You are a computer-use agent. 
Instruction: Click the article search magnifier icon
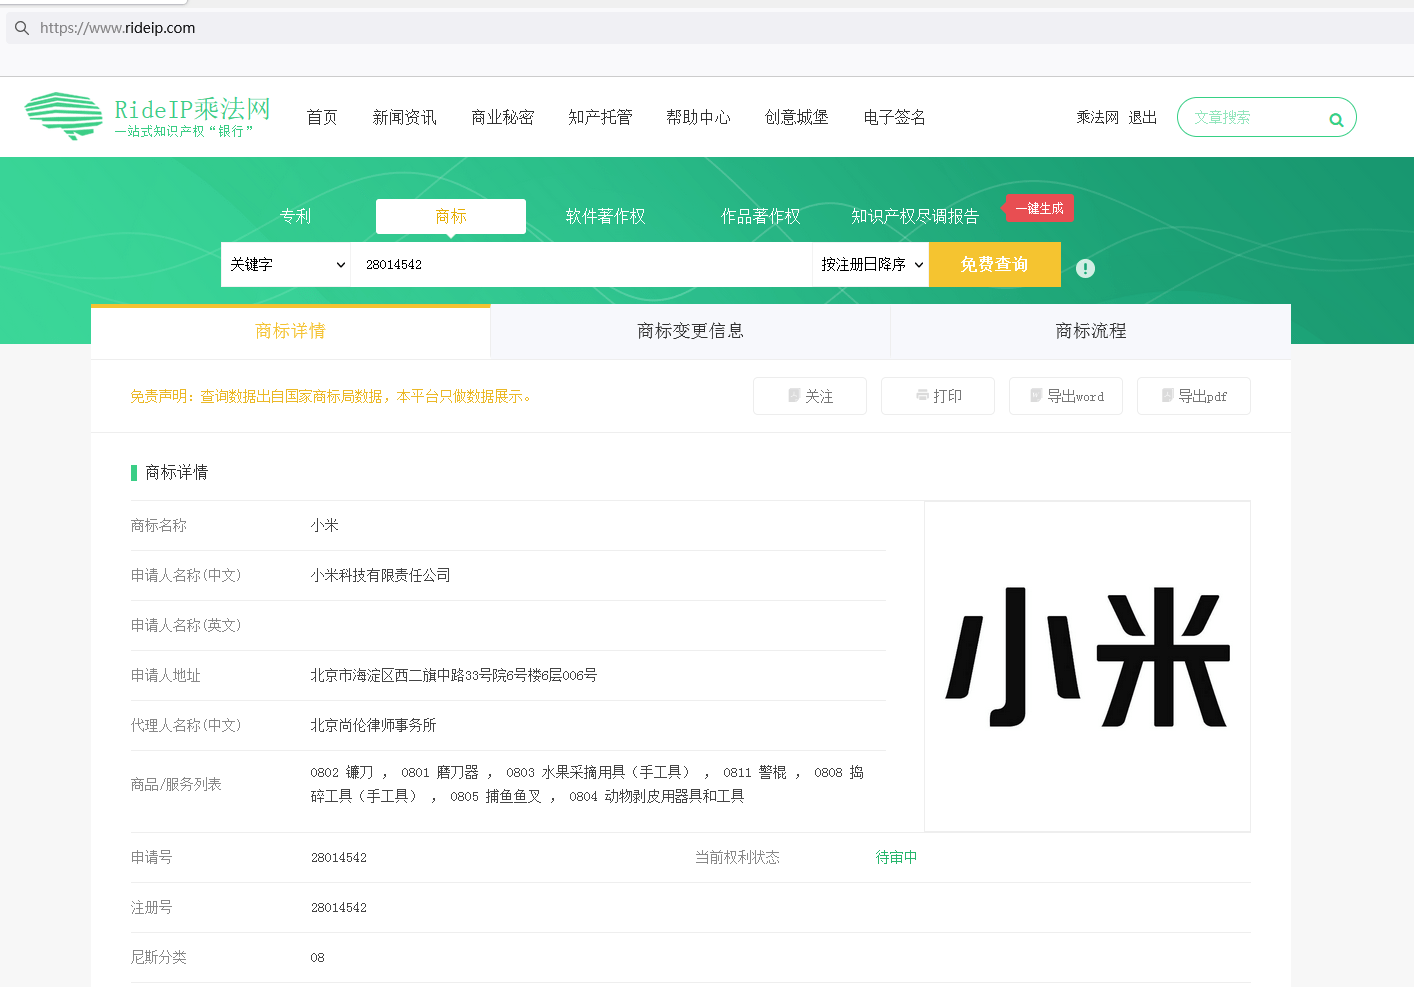[1336, 120]
